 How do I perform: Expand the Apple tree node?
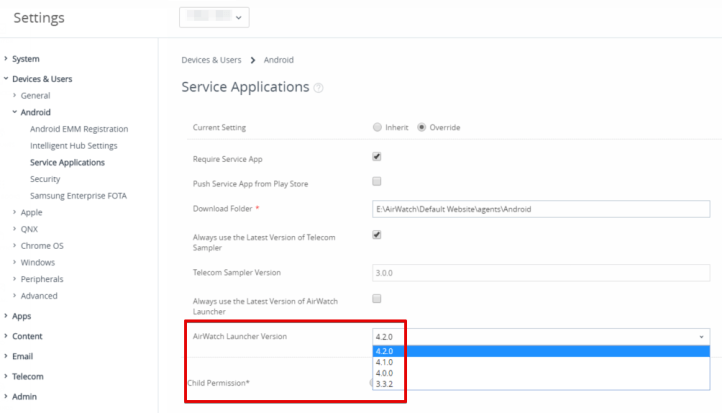coord(32,213)
